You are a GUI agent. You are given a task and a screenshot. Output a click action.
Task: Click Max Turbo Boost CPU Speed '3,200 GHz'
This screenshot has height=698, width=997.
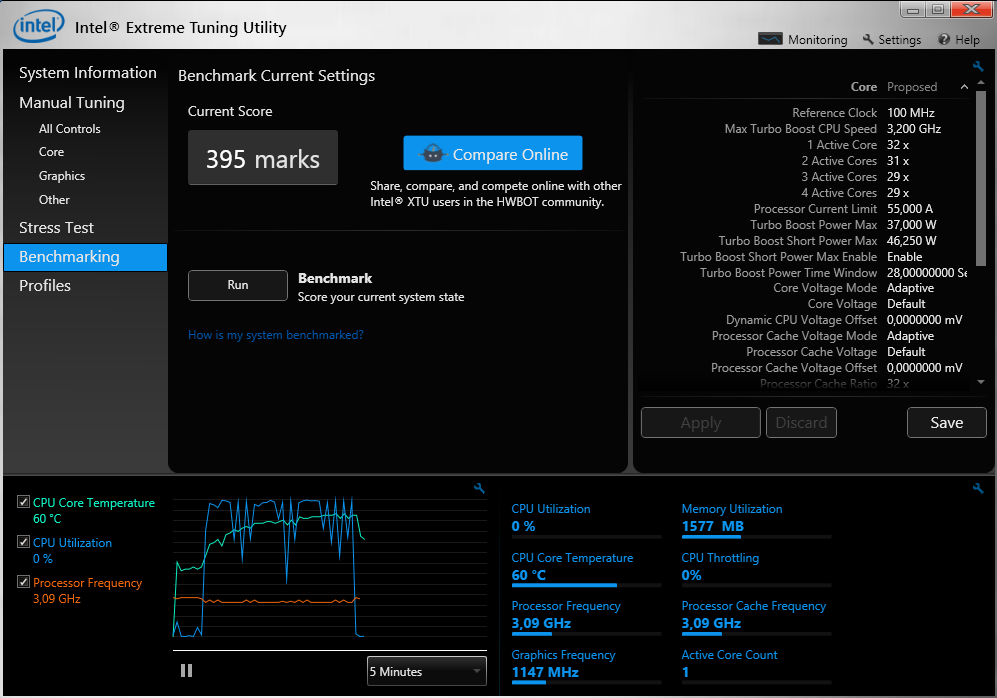click(914, 128)
